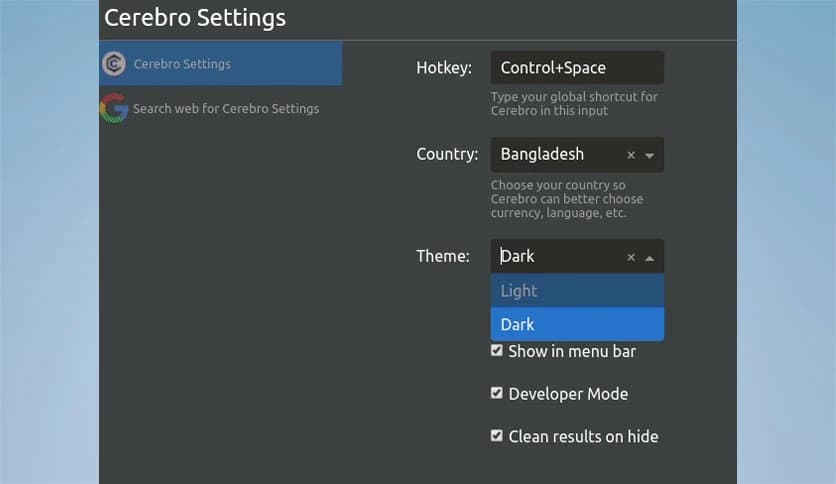Expand the Country dropdown arrow
Image resolution: width=836 pixels, height=484 pixels.
tap(650, 156)
